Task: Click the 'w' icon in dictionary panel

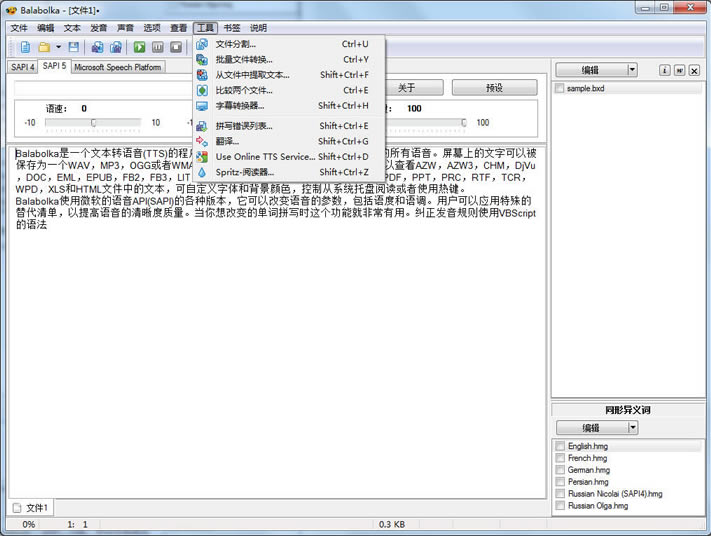Action: point(679,71)
